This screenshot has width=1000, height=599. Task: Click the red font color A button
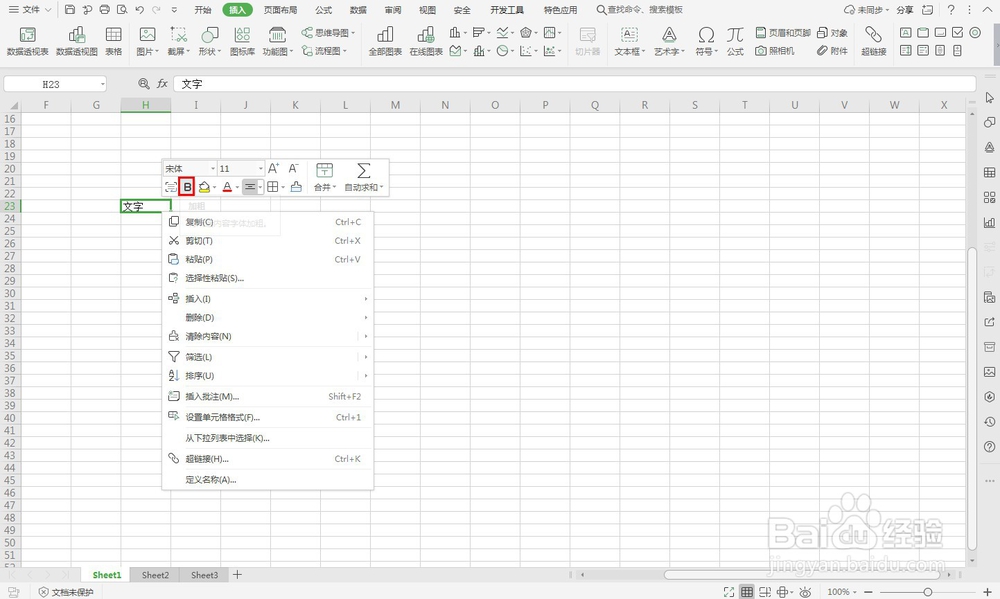tap(227, 187)
